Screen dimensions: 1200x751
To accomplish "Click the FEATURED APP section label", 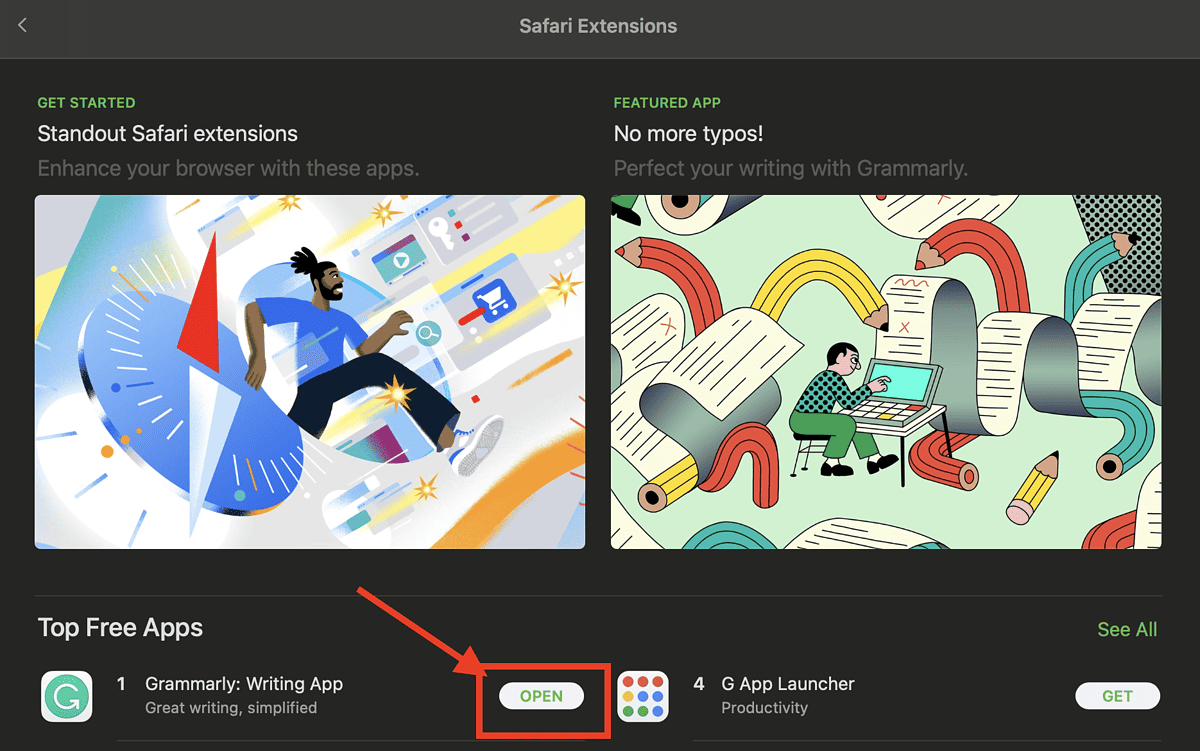I will [667, 102].
